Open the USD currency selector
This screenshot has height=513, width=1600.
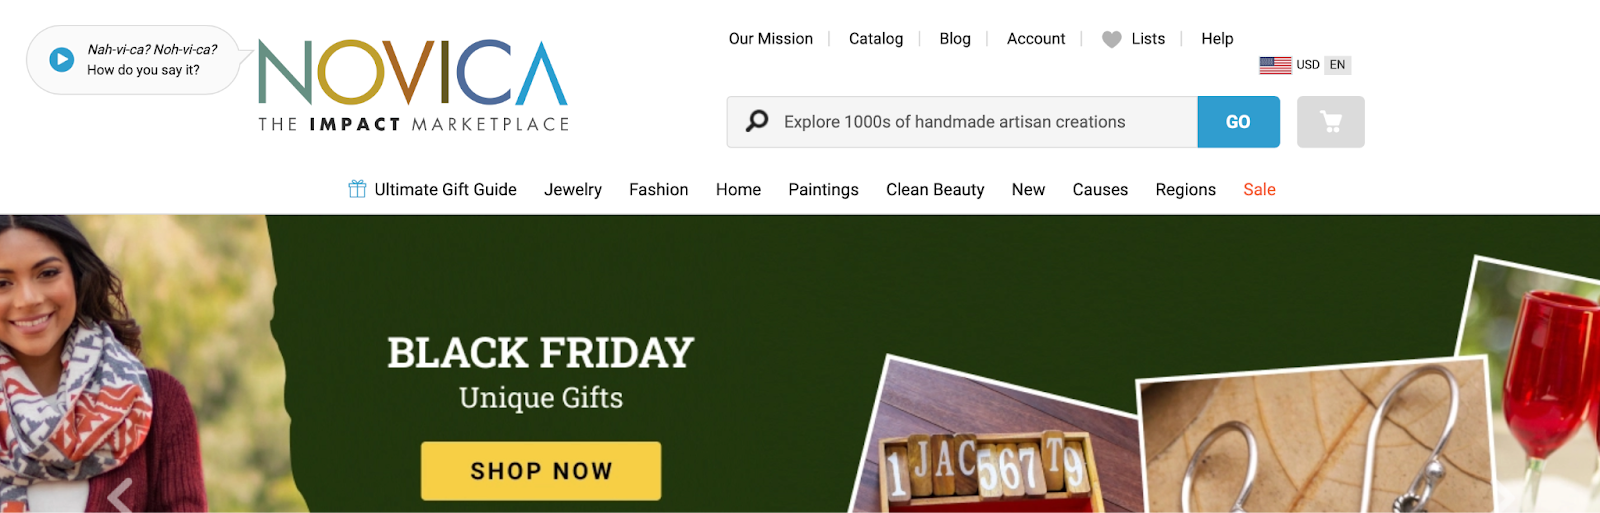coord(1308,65)
